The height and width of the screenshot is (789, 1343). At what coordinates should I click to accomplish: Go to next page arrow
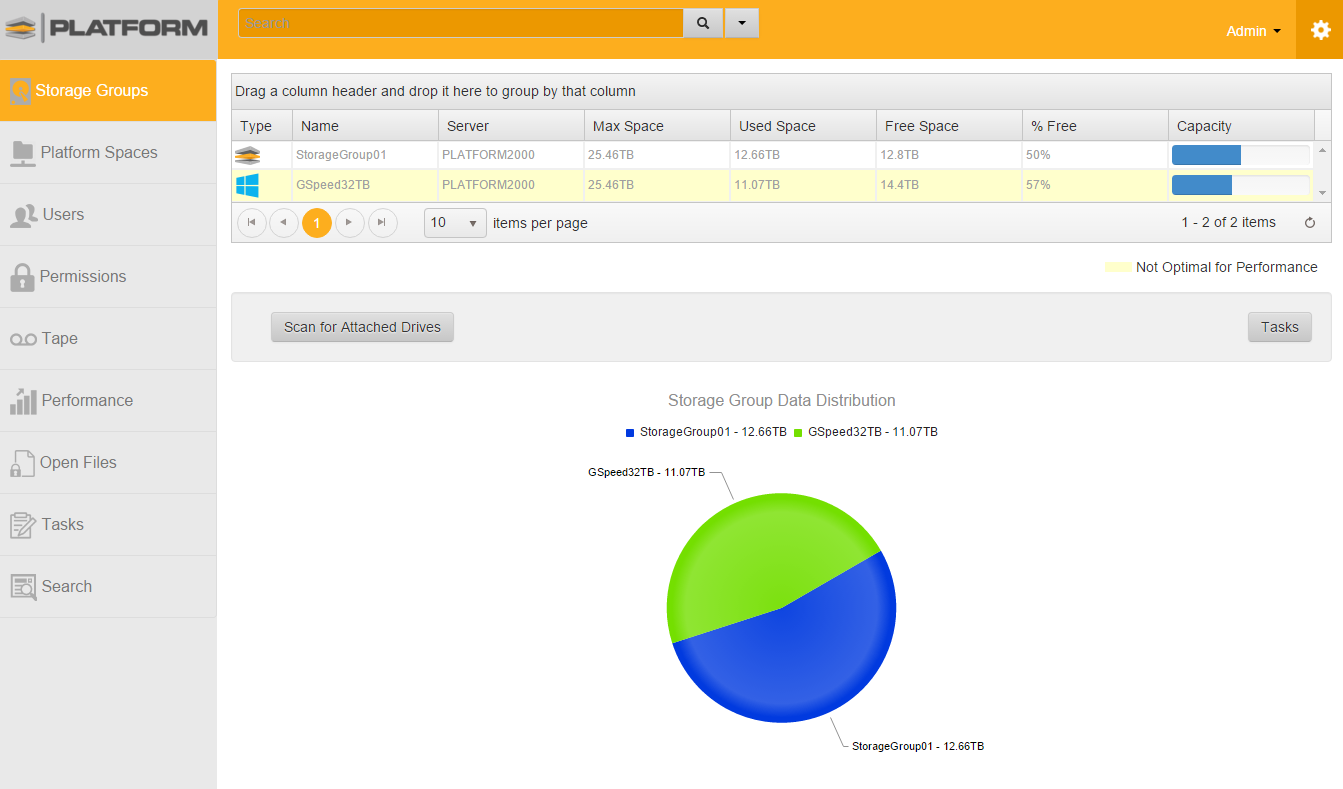tap(349, 223)
